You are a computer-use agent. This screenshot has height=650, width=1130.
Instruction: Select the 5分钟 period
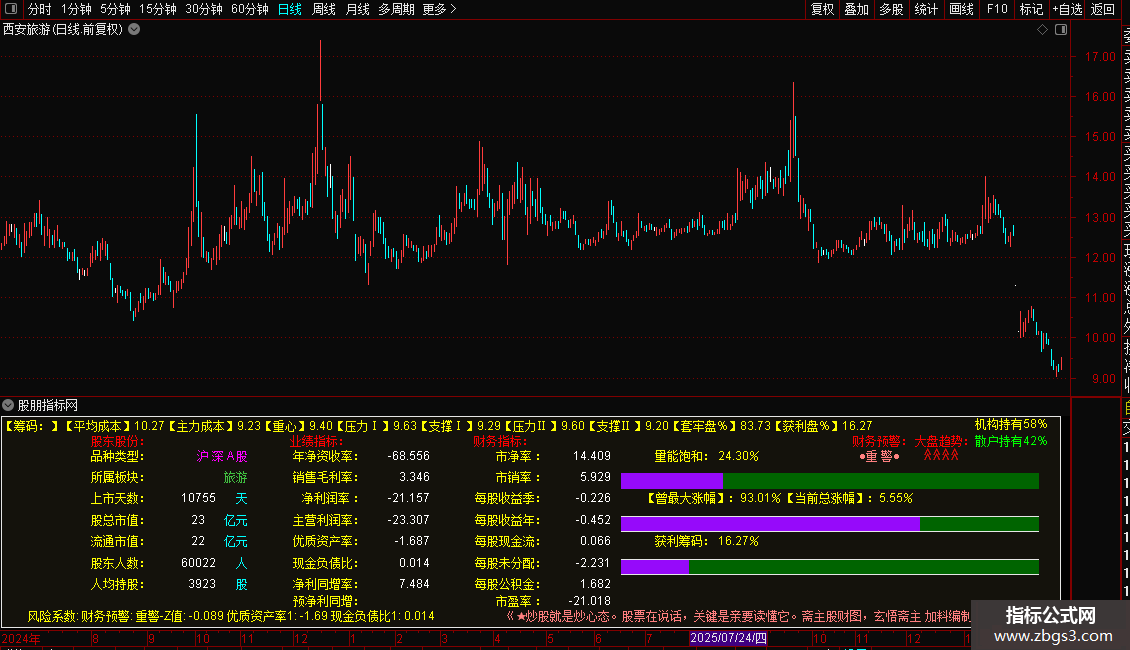click(115, 9)
